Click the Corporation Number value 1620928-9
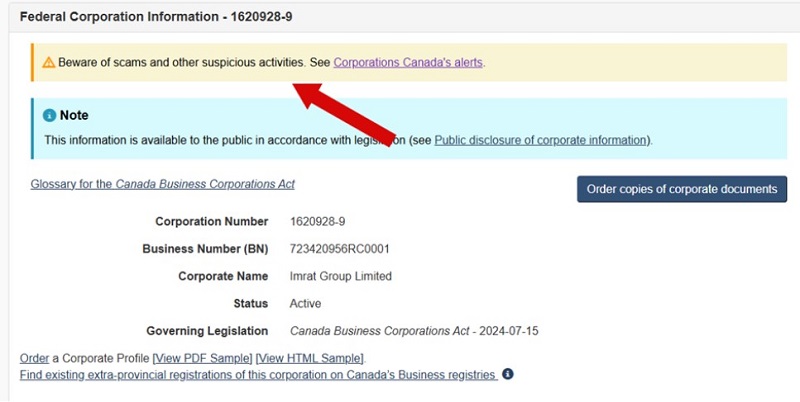The height and width of the screenshot is (402, 800). point(317,221)
